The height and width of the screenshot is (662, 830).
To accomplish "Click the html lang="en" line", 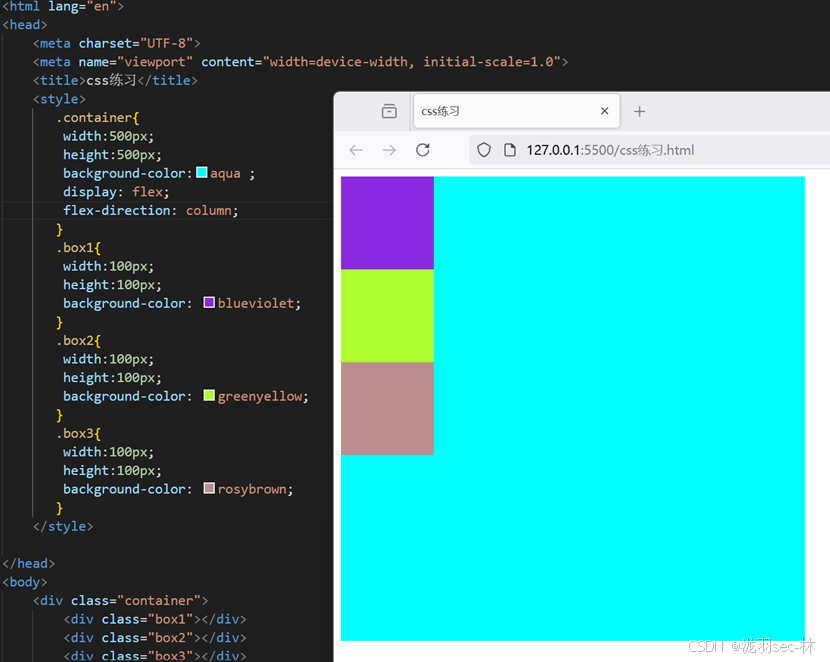I will click(63, 6).
